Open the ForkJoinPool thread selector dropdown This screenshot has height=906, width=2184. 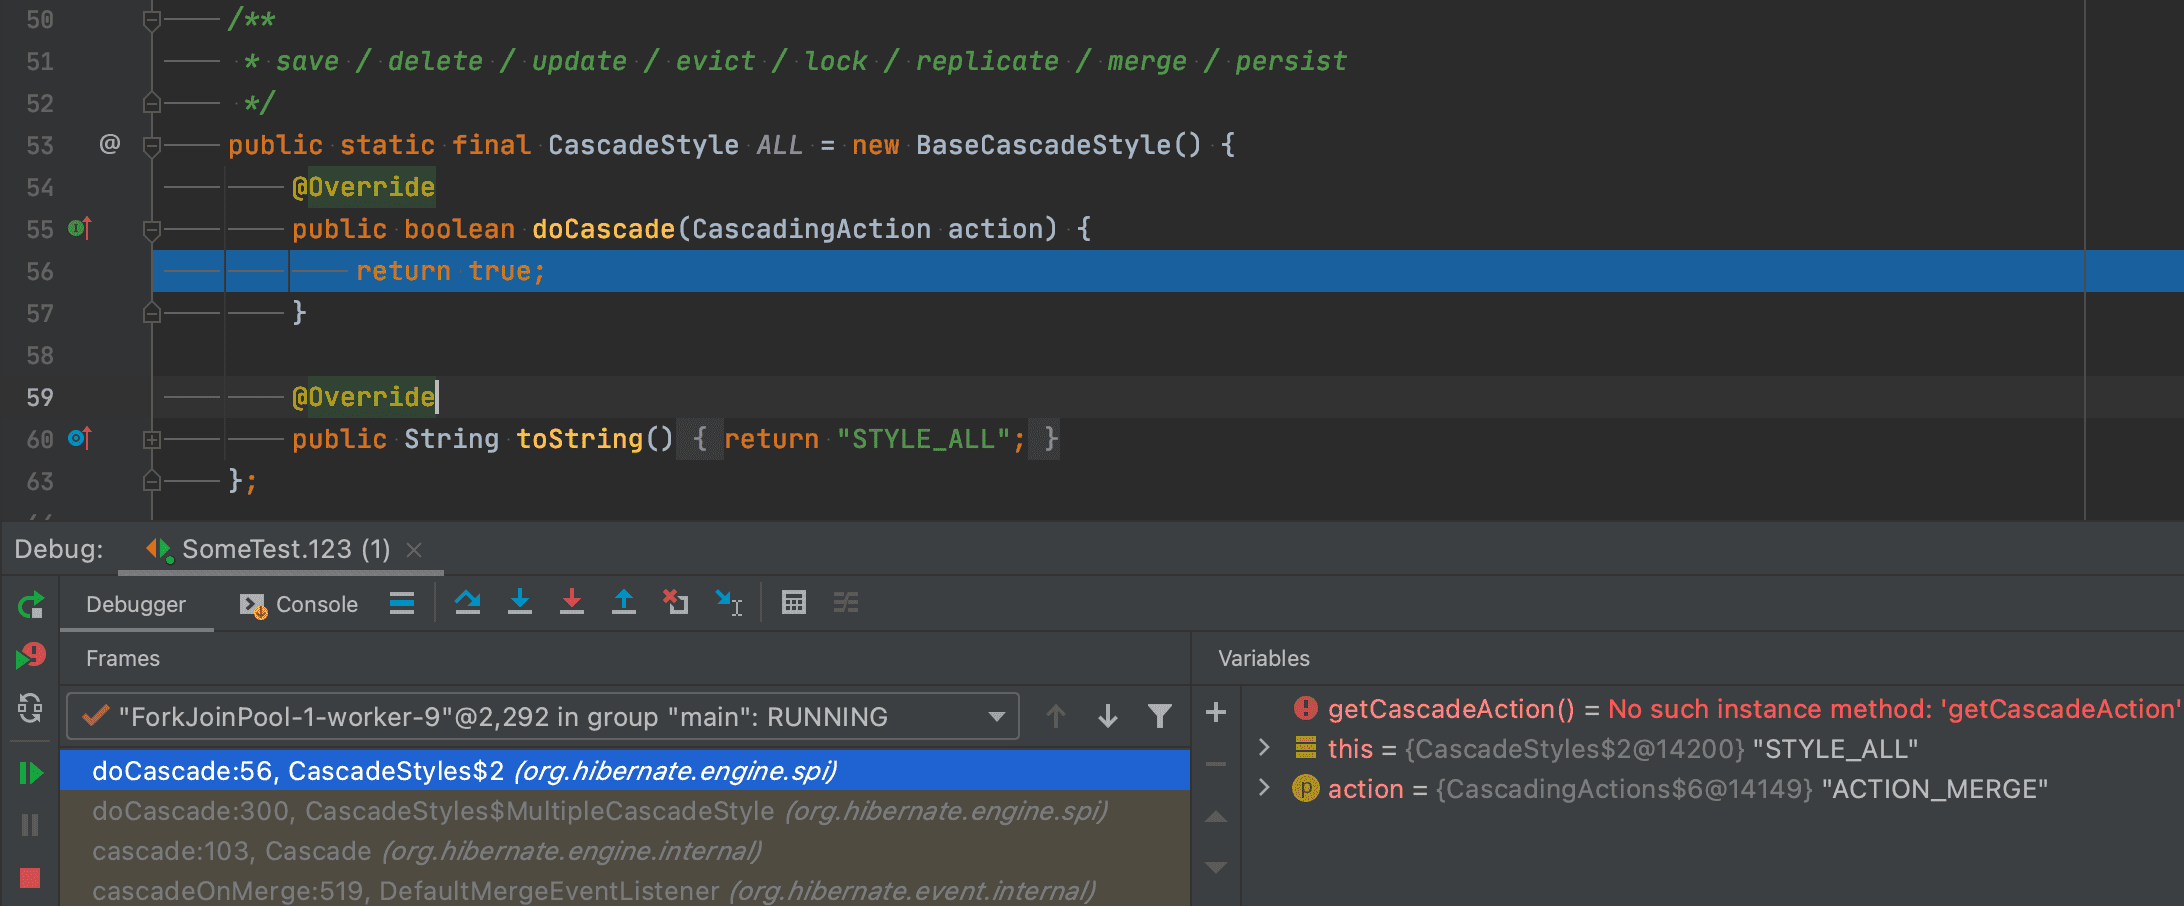coord(543,716)
